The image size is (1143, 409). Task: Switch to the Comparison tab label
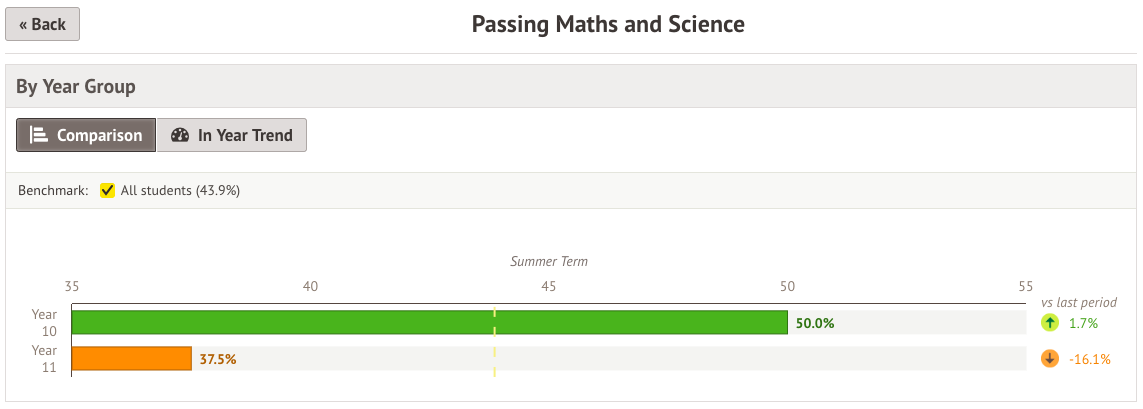99,135
